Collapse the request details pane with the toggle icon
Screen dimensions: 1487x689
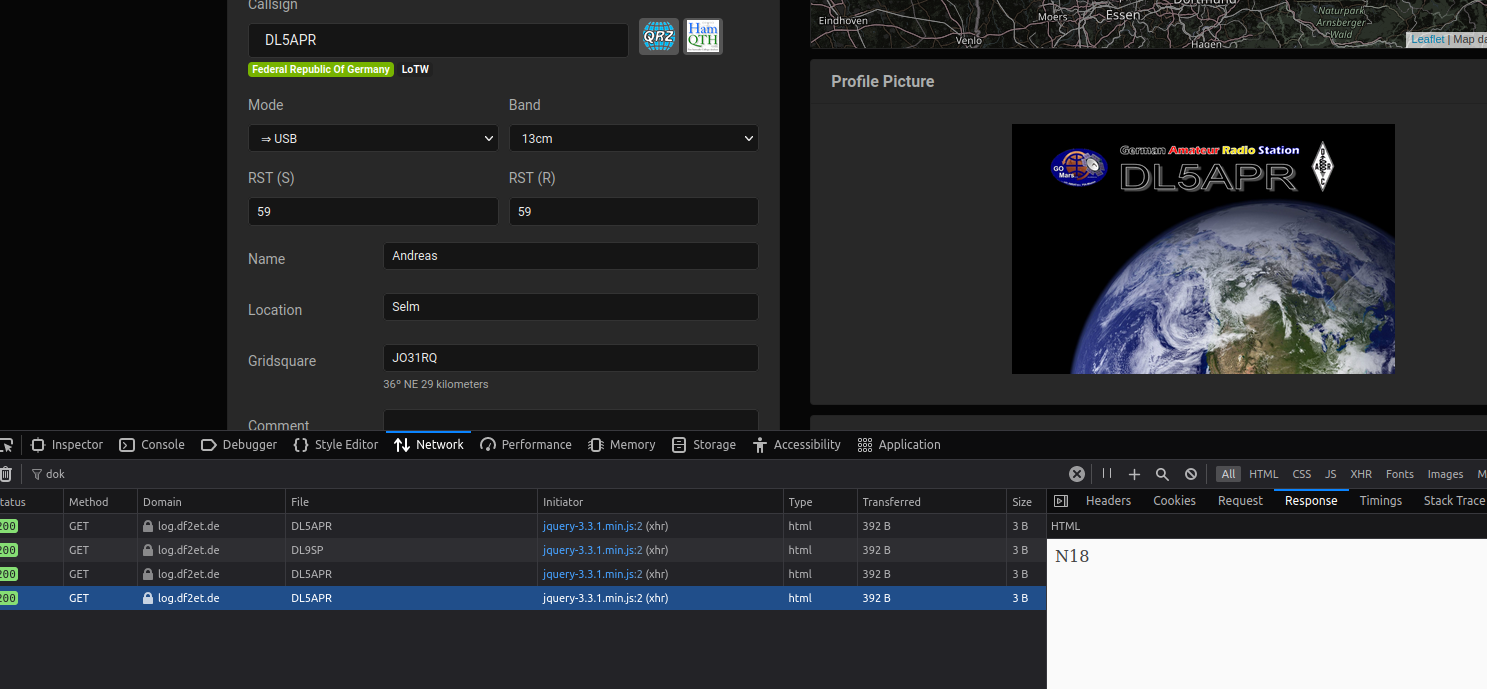[1061, 501]
